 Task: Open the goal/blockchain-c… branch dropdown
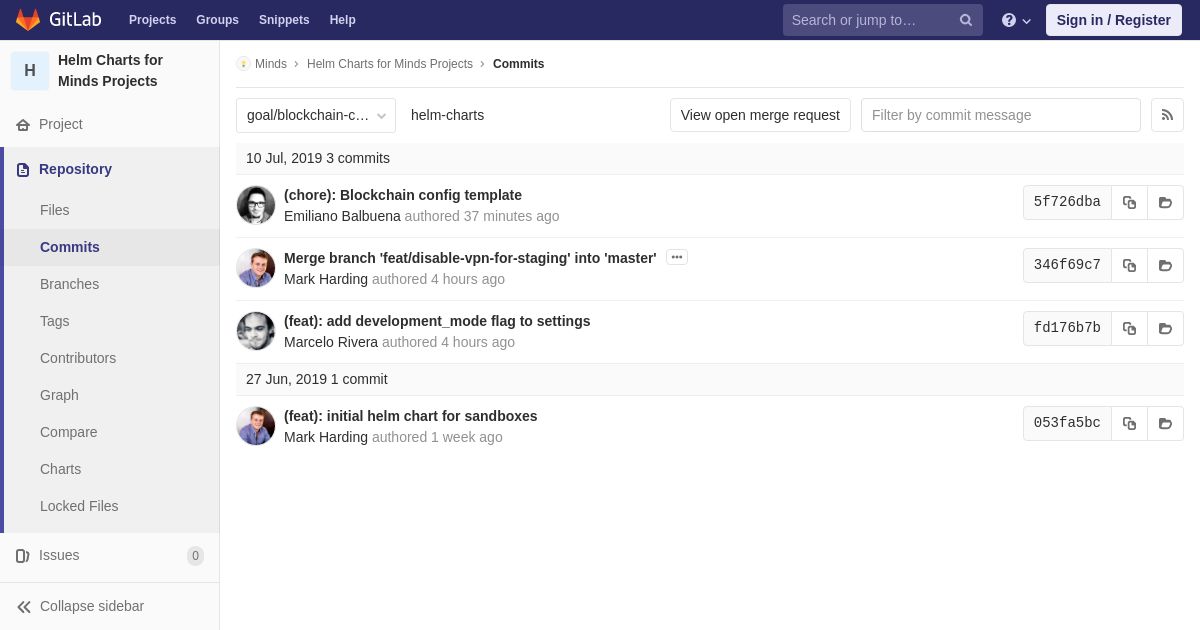click(316, 115)
